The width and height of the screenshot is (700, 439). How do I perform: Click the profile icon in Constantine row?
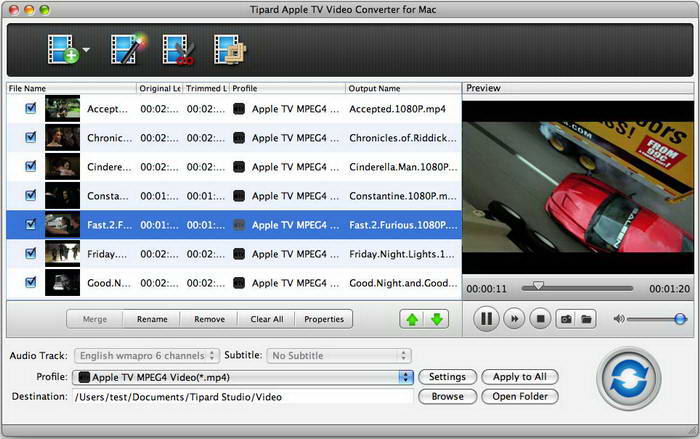click(x=239, y=196)
